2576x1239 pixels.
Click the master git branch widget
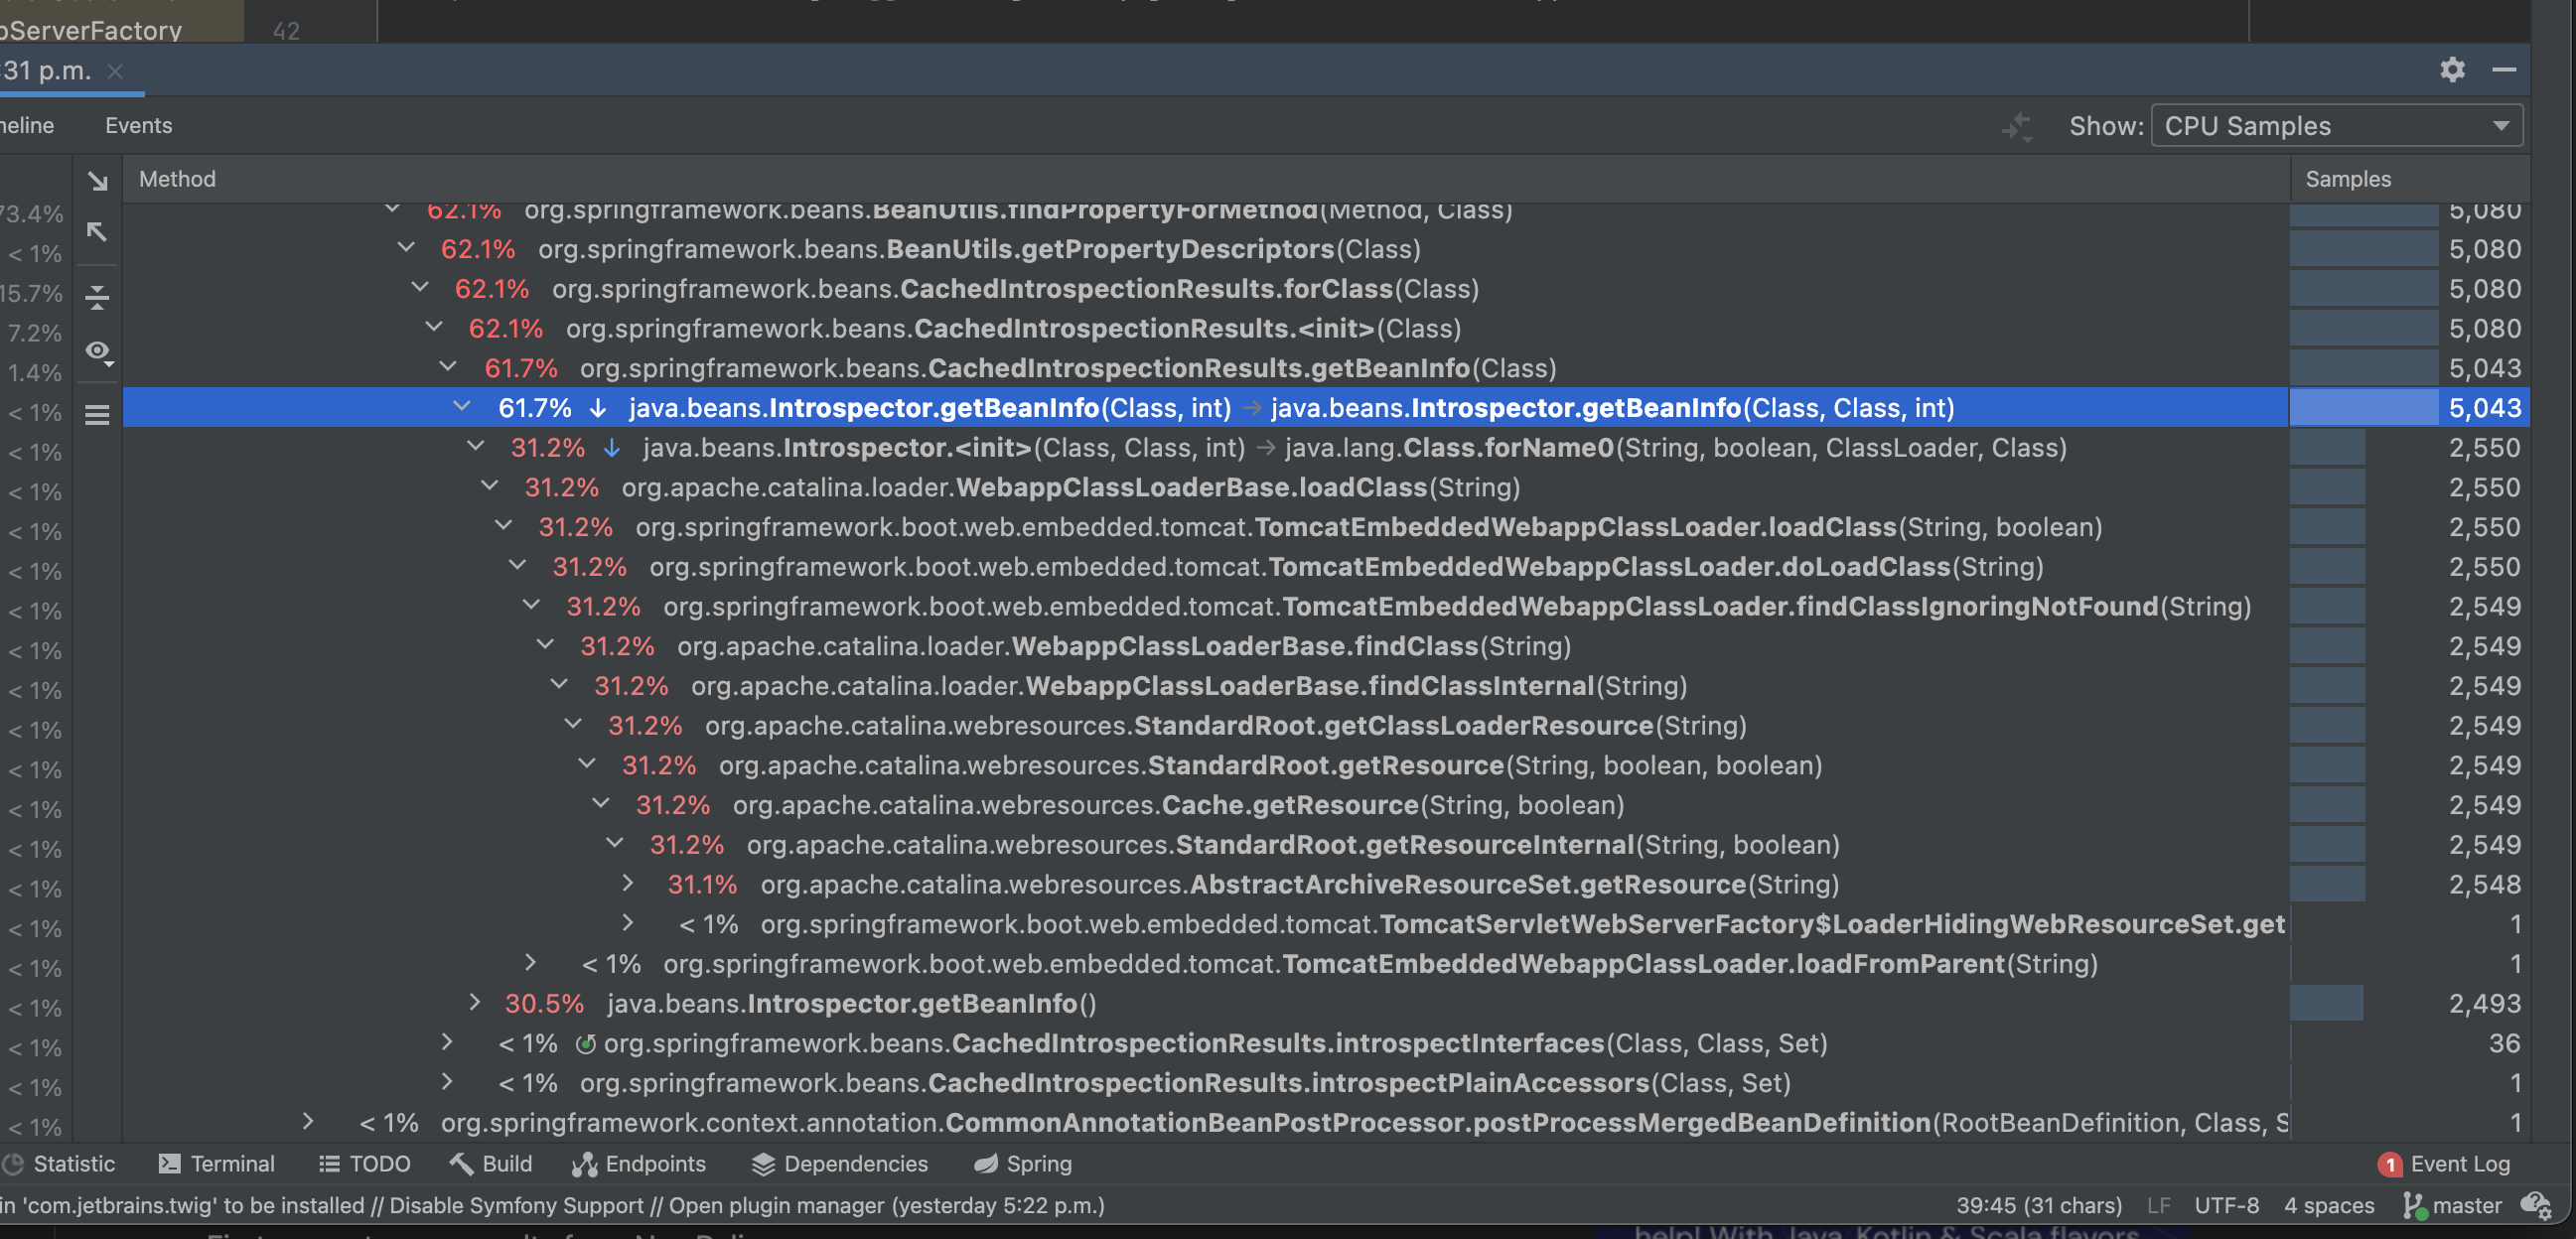[2452, 1206]
